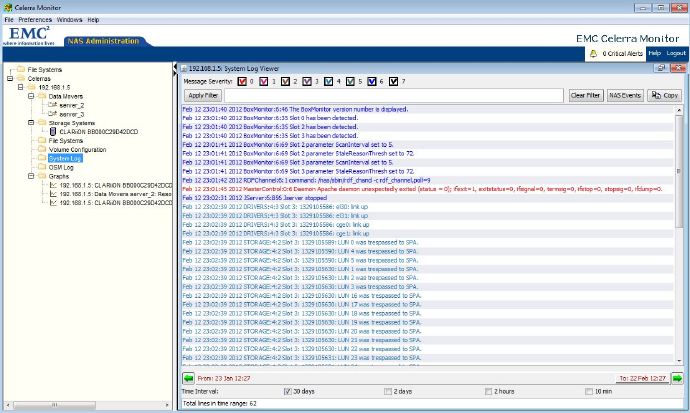Open the File menu
The height and width of the screenshot is (413, 690).
(9, 20)
